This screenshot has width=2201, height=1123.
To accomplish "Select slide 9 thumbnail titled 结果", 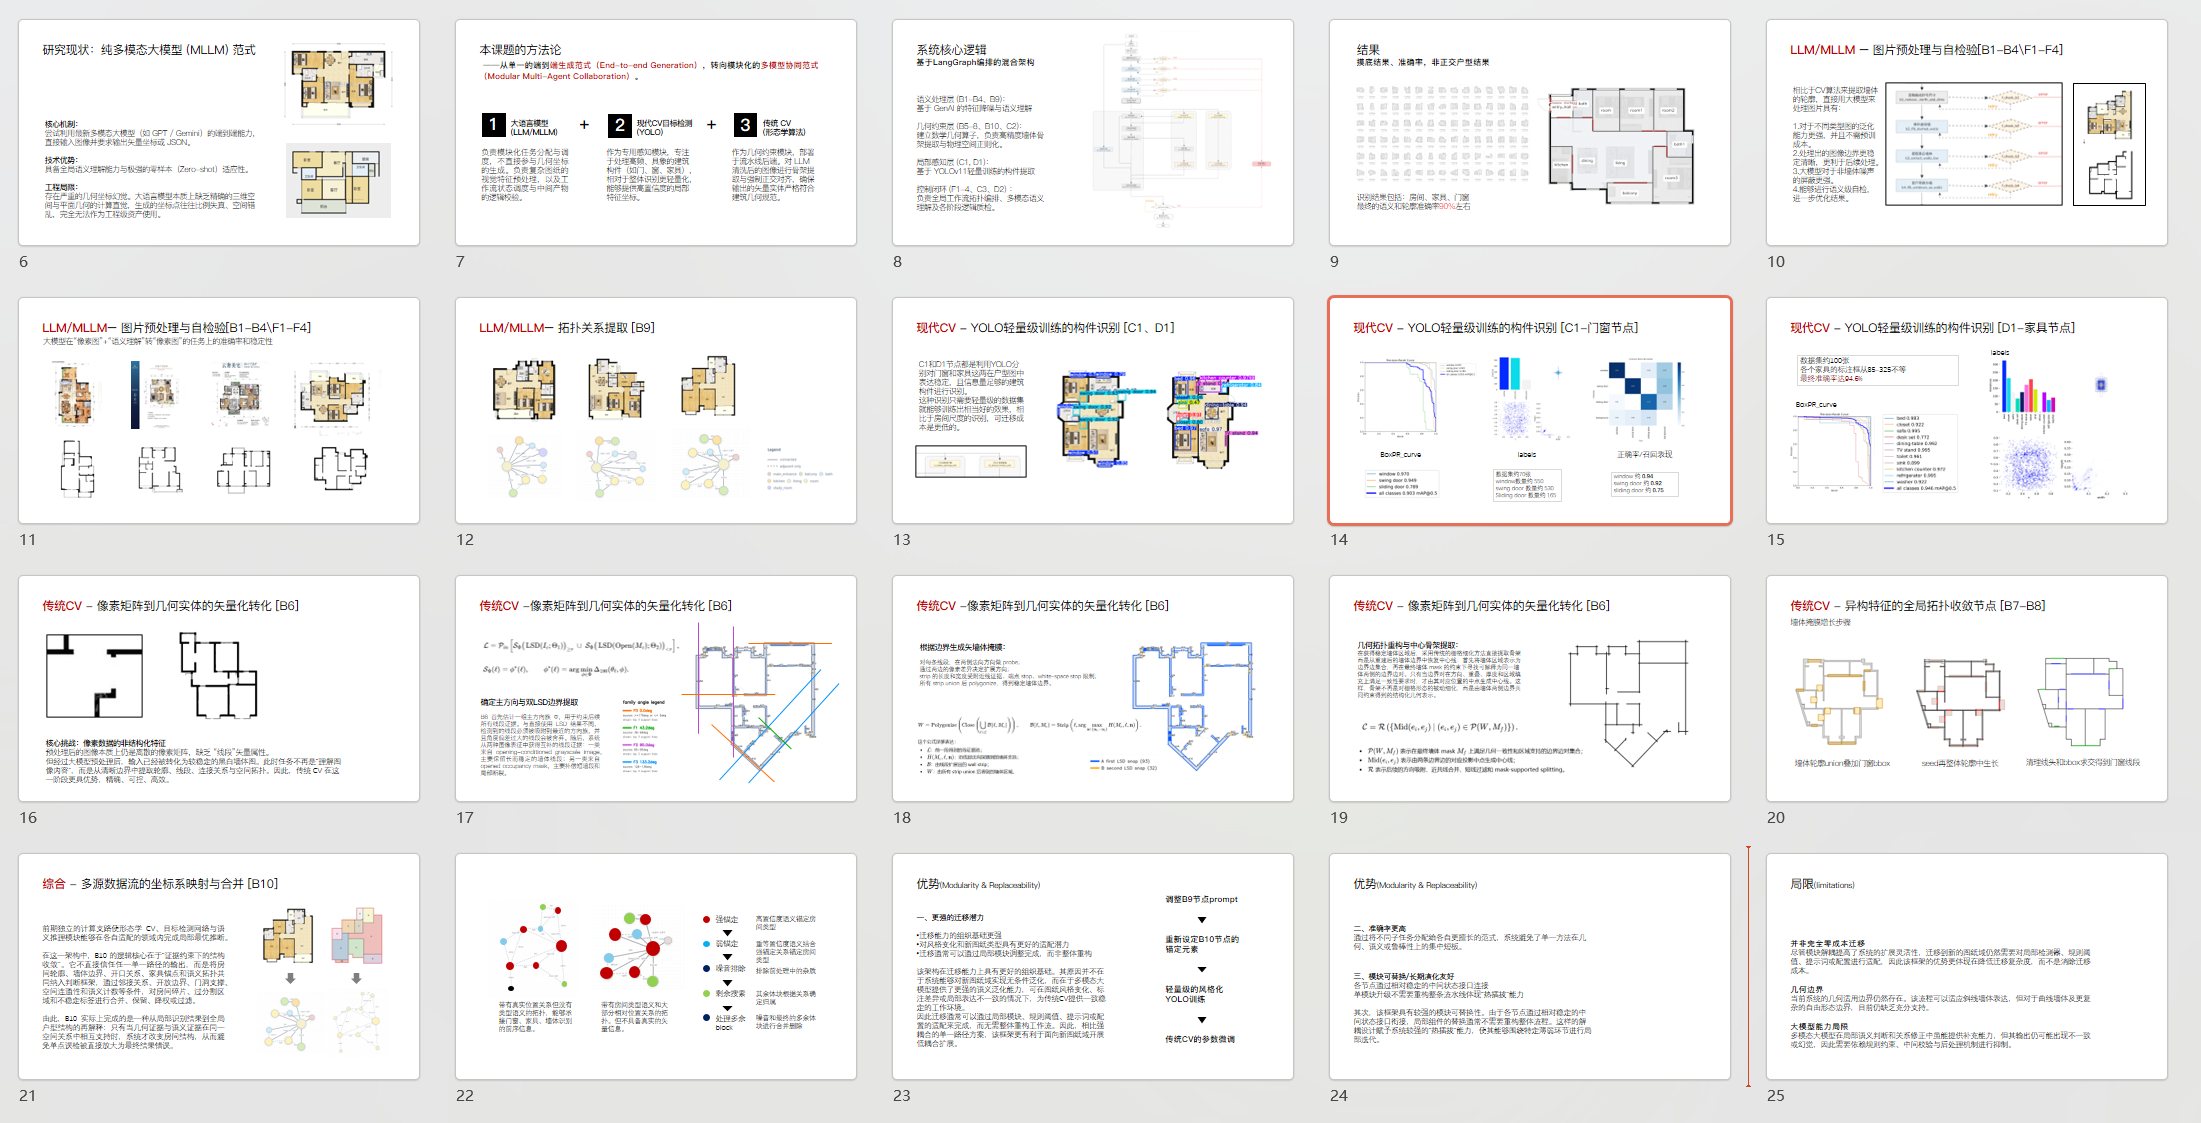I will pyautogui.click(x=1530, y=133).
